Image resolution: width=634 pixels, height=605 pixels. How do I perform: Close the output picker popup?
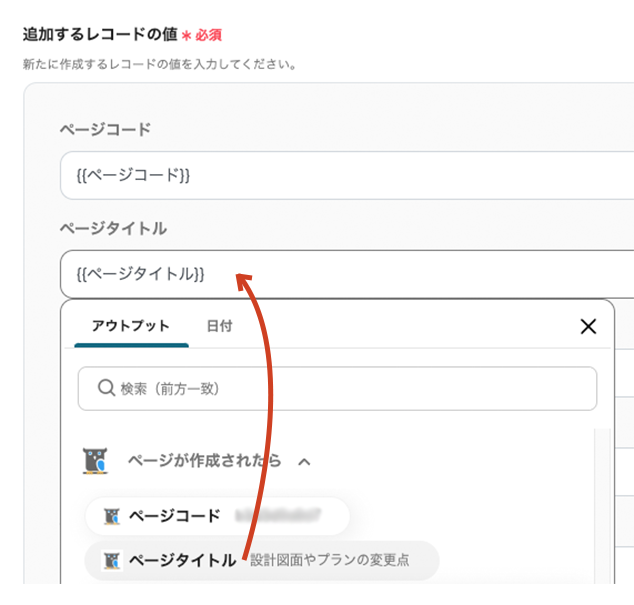pos(588,326)
